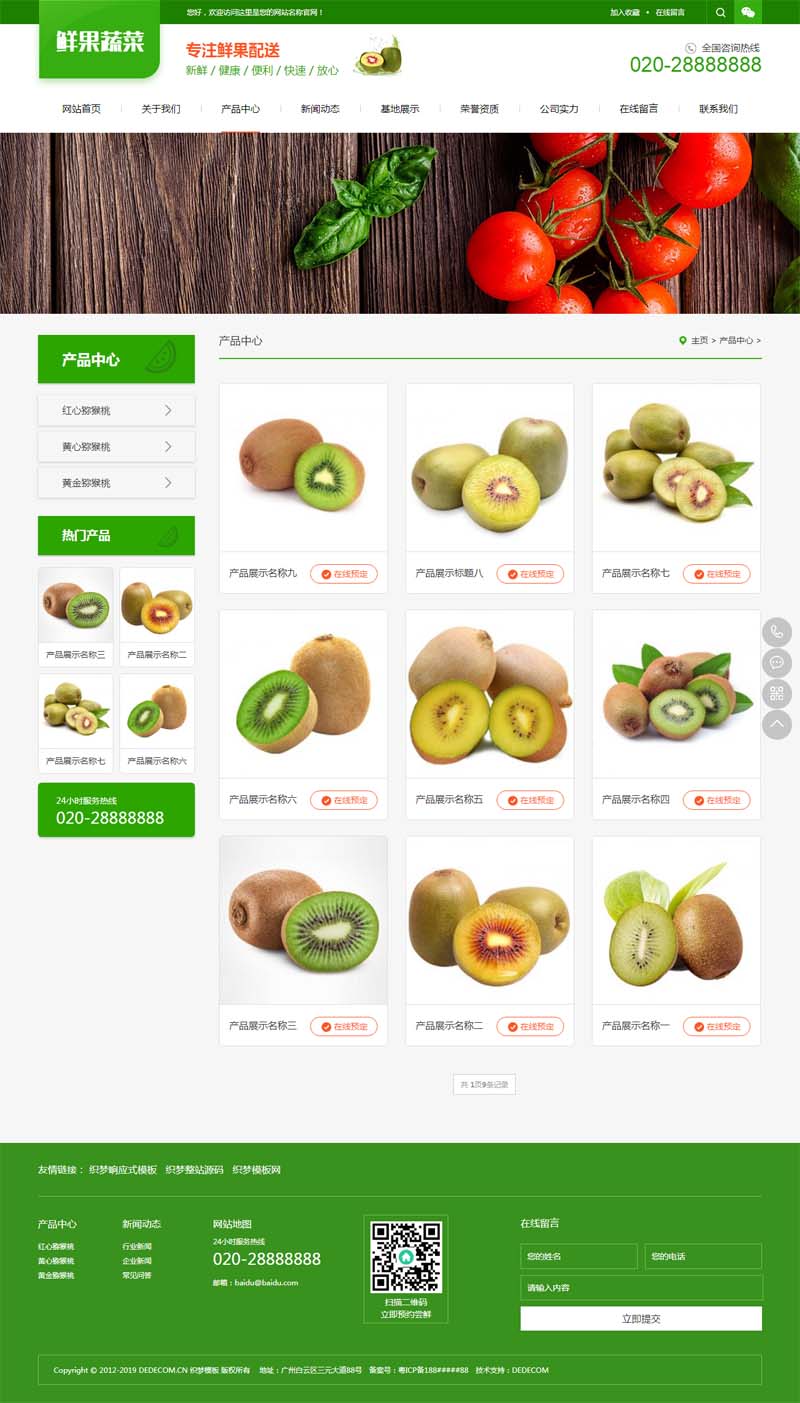Expand the 红心猕猴桃 category arrow
Viewport: 800px width, 1403px height.
click(x=168, y=410)
